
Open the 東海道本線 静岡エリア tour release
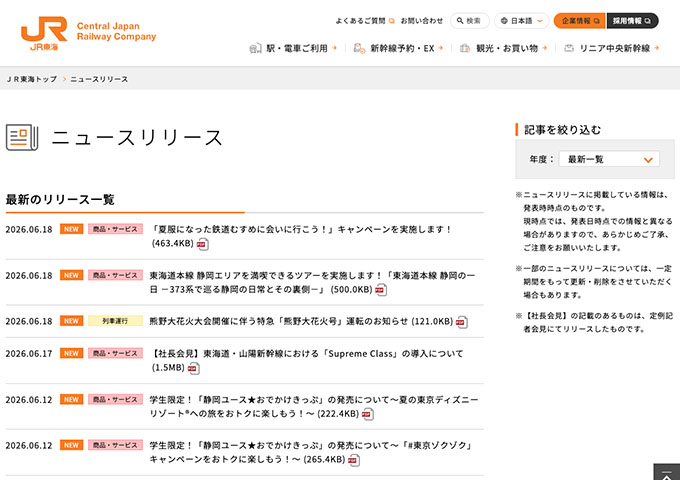pos(312,282)
